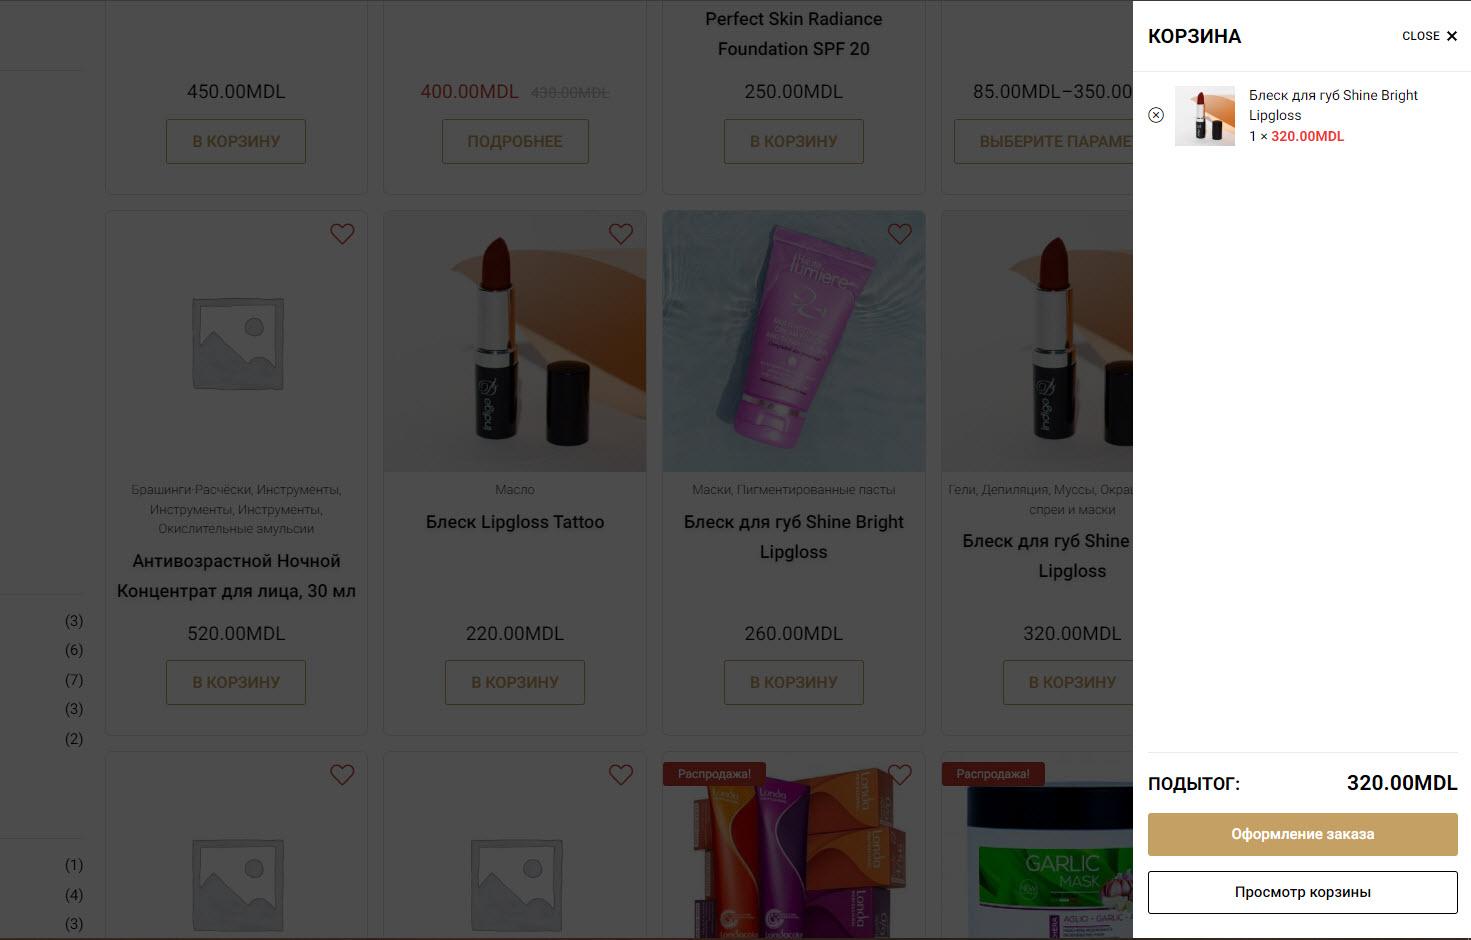The height and width of the screenshot is (940, 1471).
Task: Open Блеск для губ Shine Bright Lipgloss cart link
Action: (x=1333, y=105)
